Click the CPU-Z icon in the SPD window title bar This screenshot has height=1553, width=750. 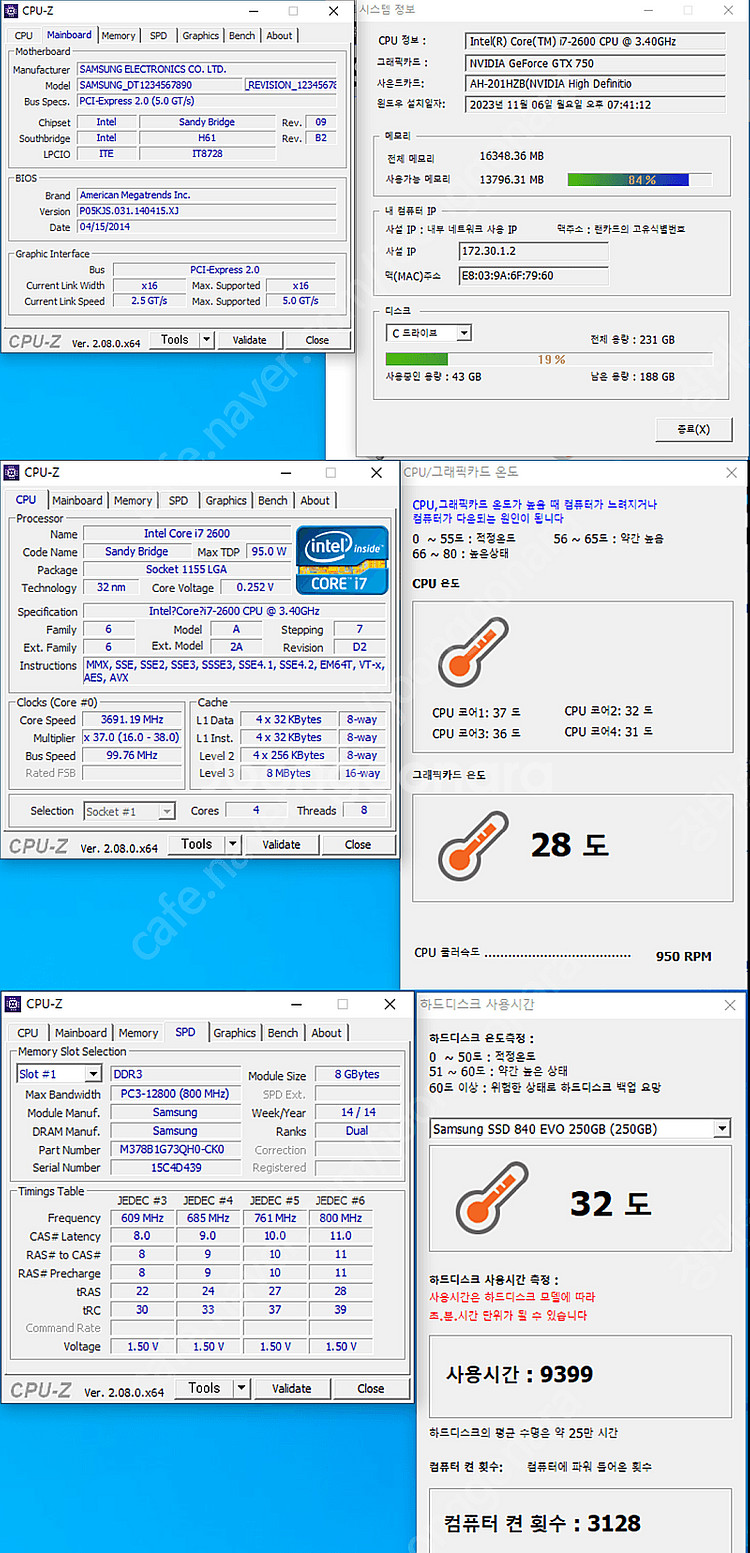[x=12, y=1003]
